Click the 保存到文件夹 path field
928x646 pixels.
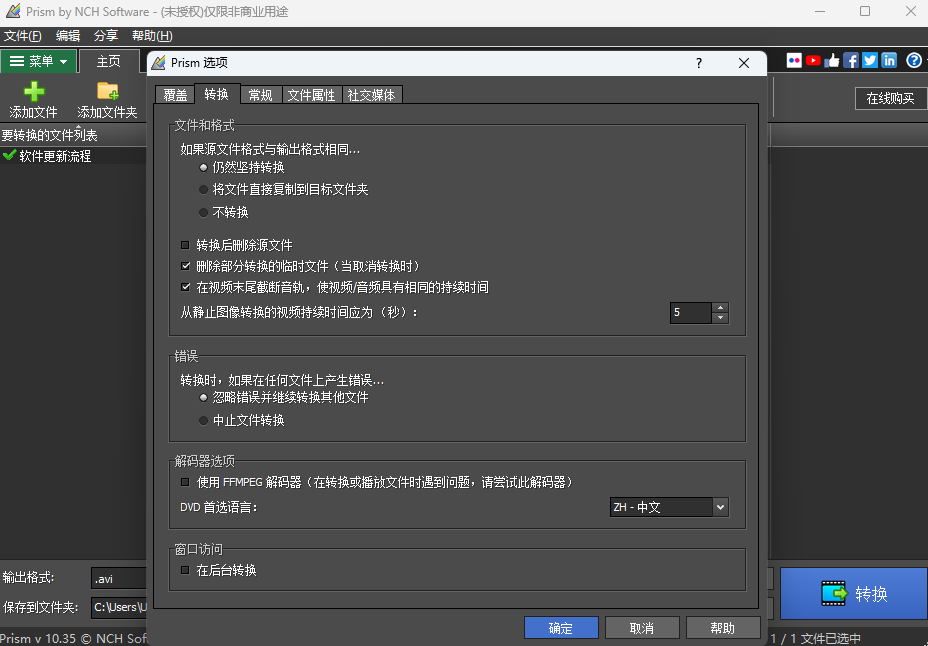pos(119,607)
